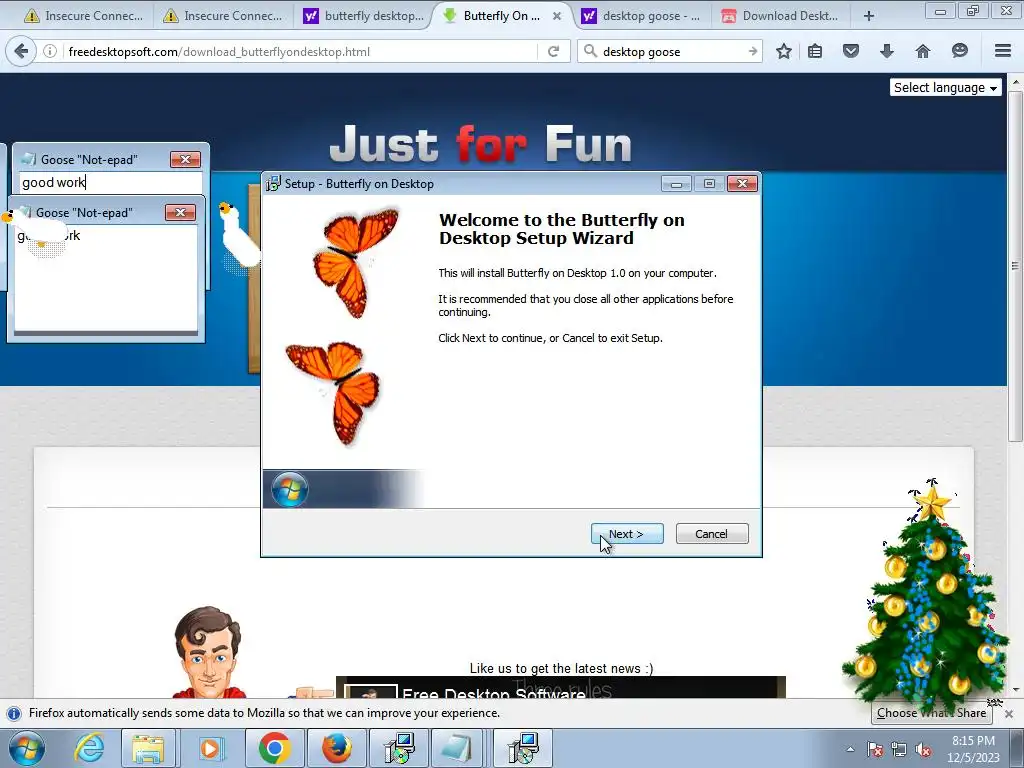Click the Action Center flag tray icon
Screen dimensions: 1024x768
(875, 750)
